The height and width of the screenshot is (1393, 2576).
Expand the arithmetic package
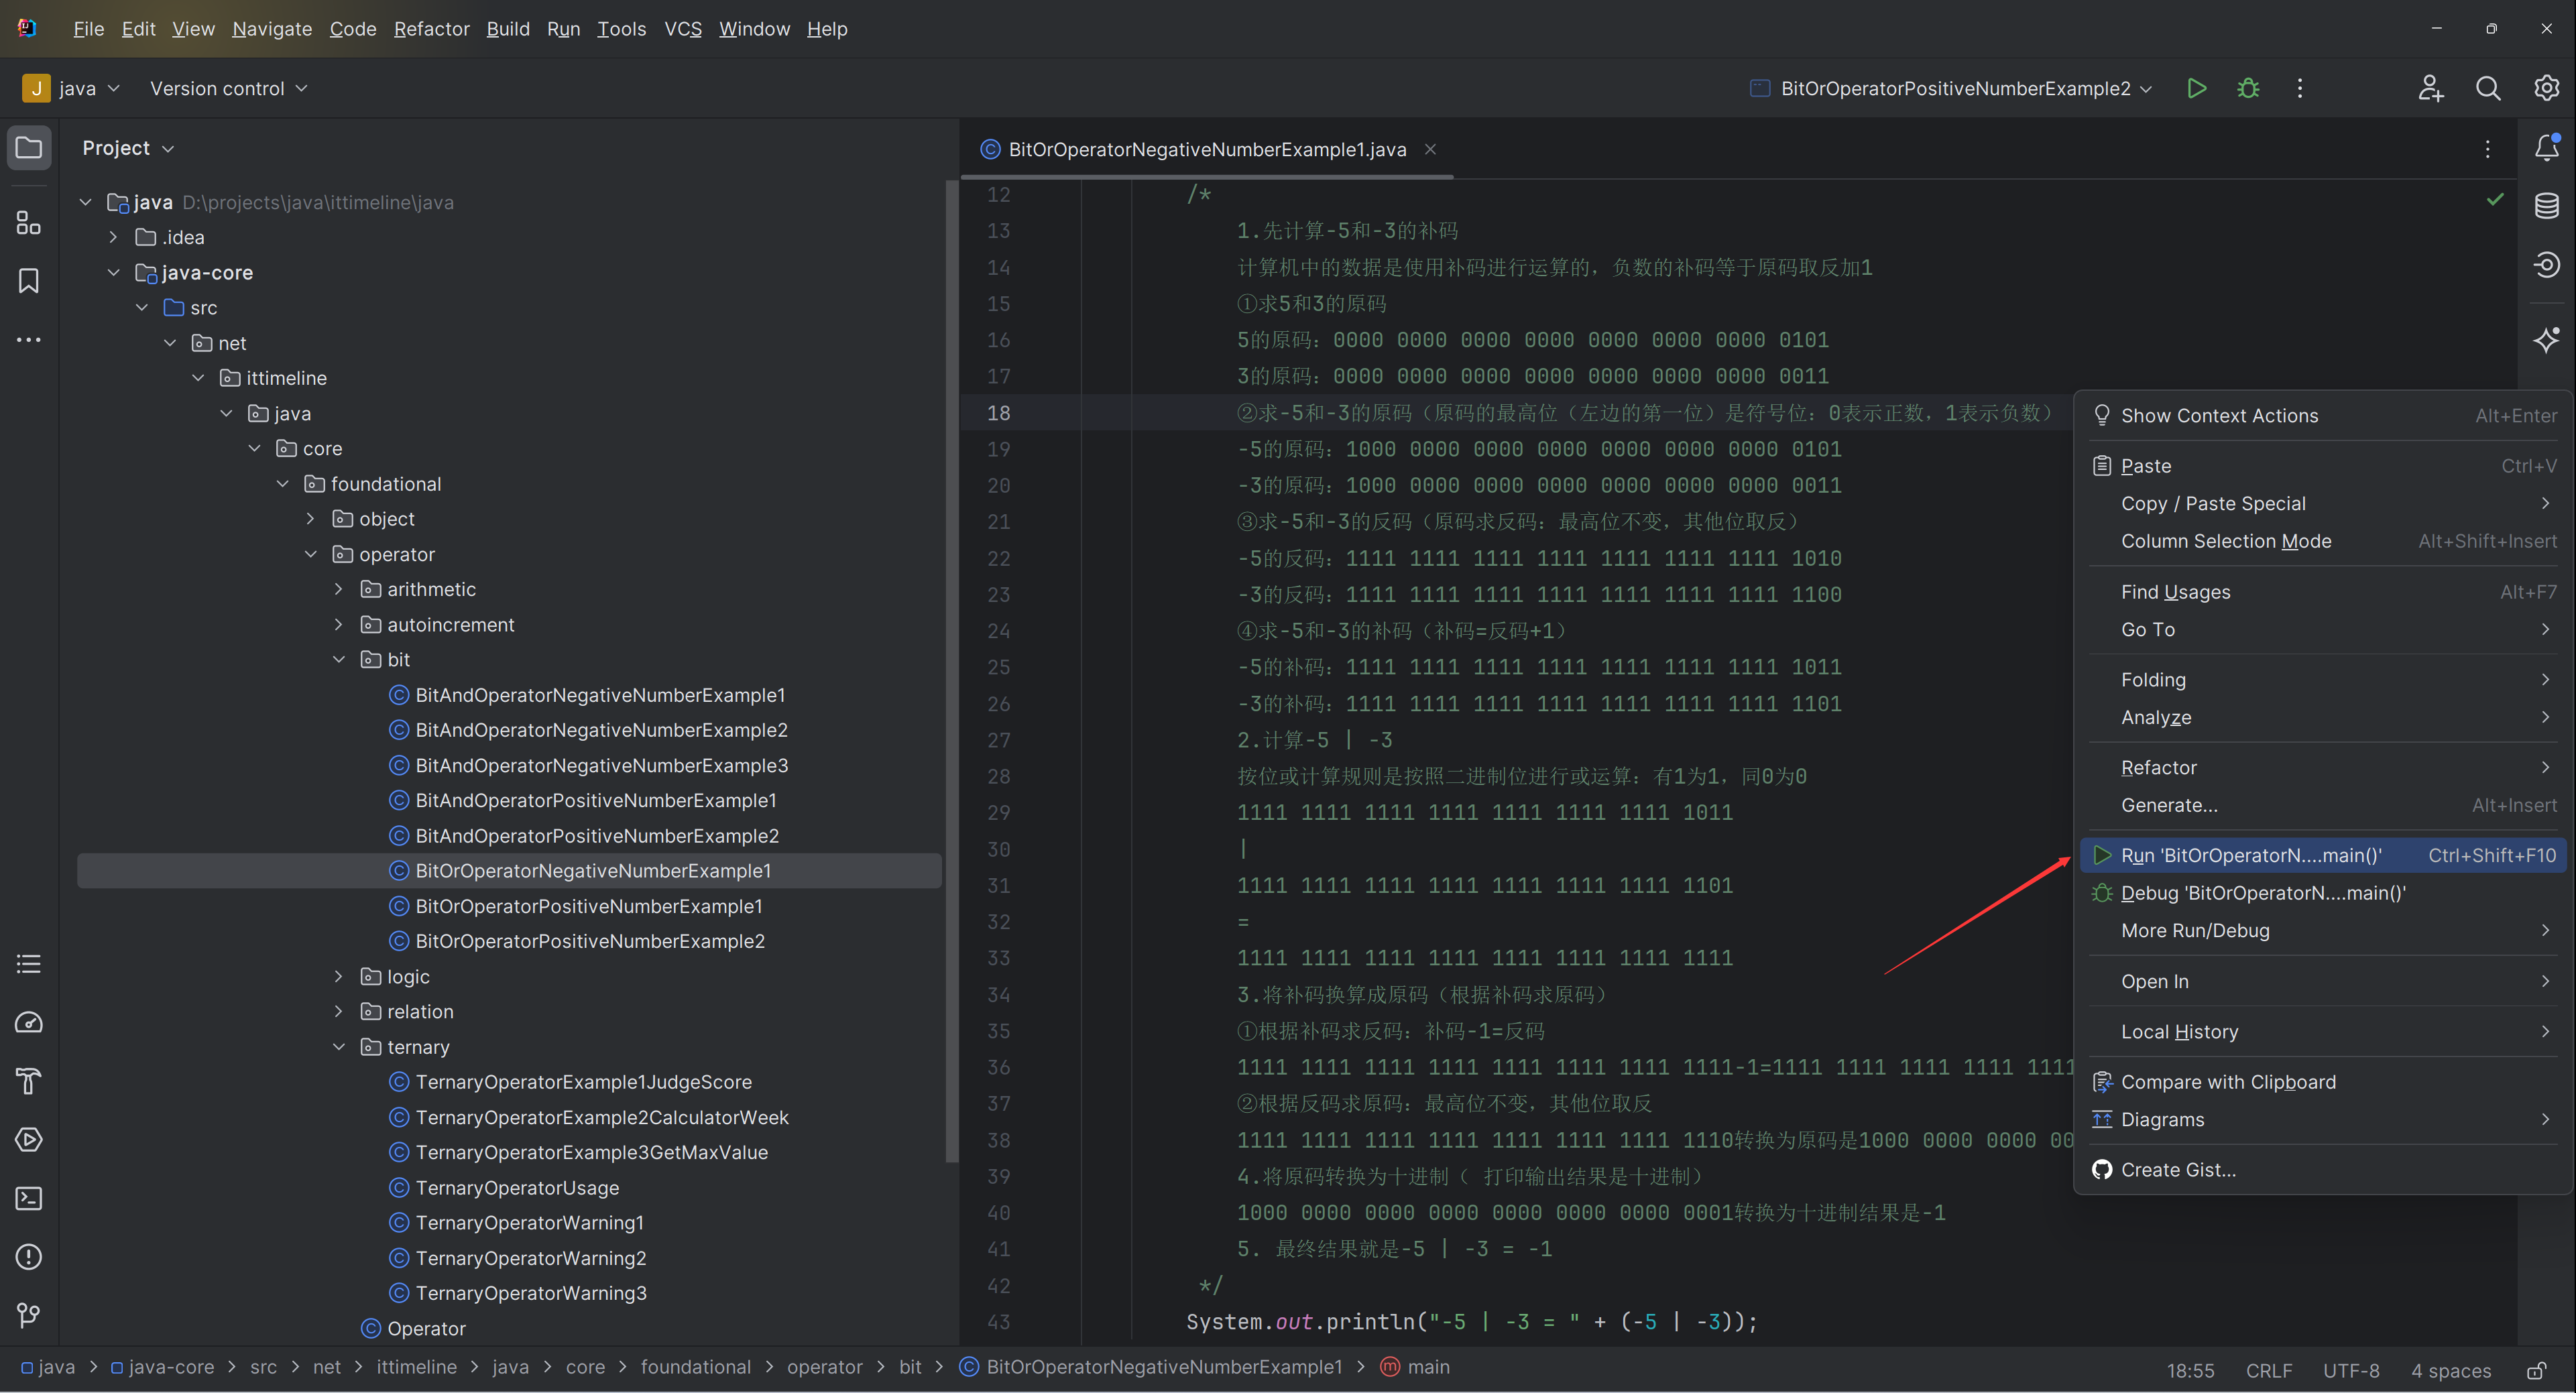coord(338,589)
